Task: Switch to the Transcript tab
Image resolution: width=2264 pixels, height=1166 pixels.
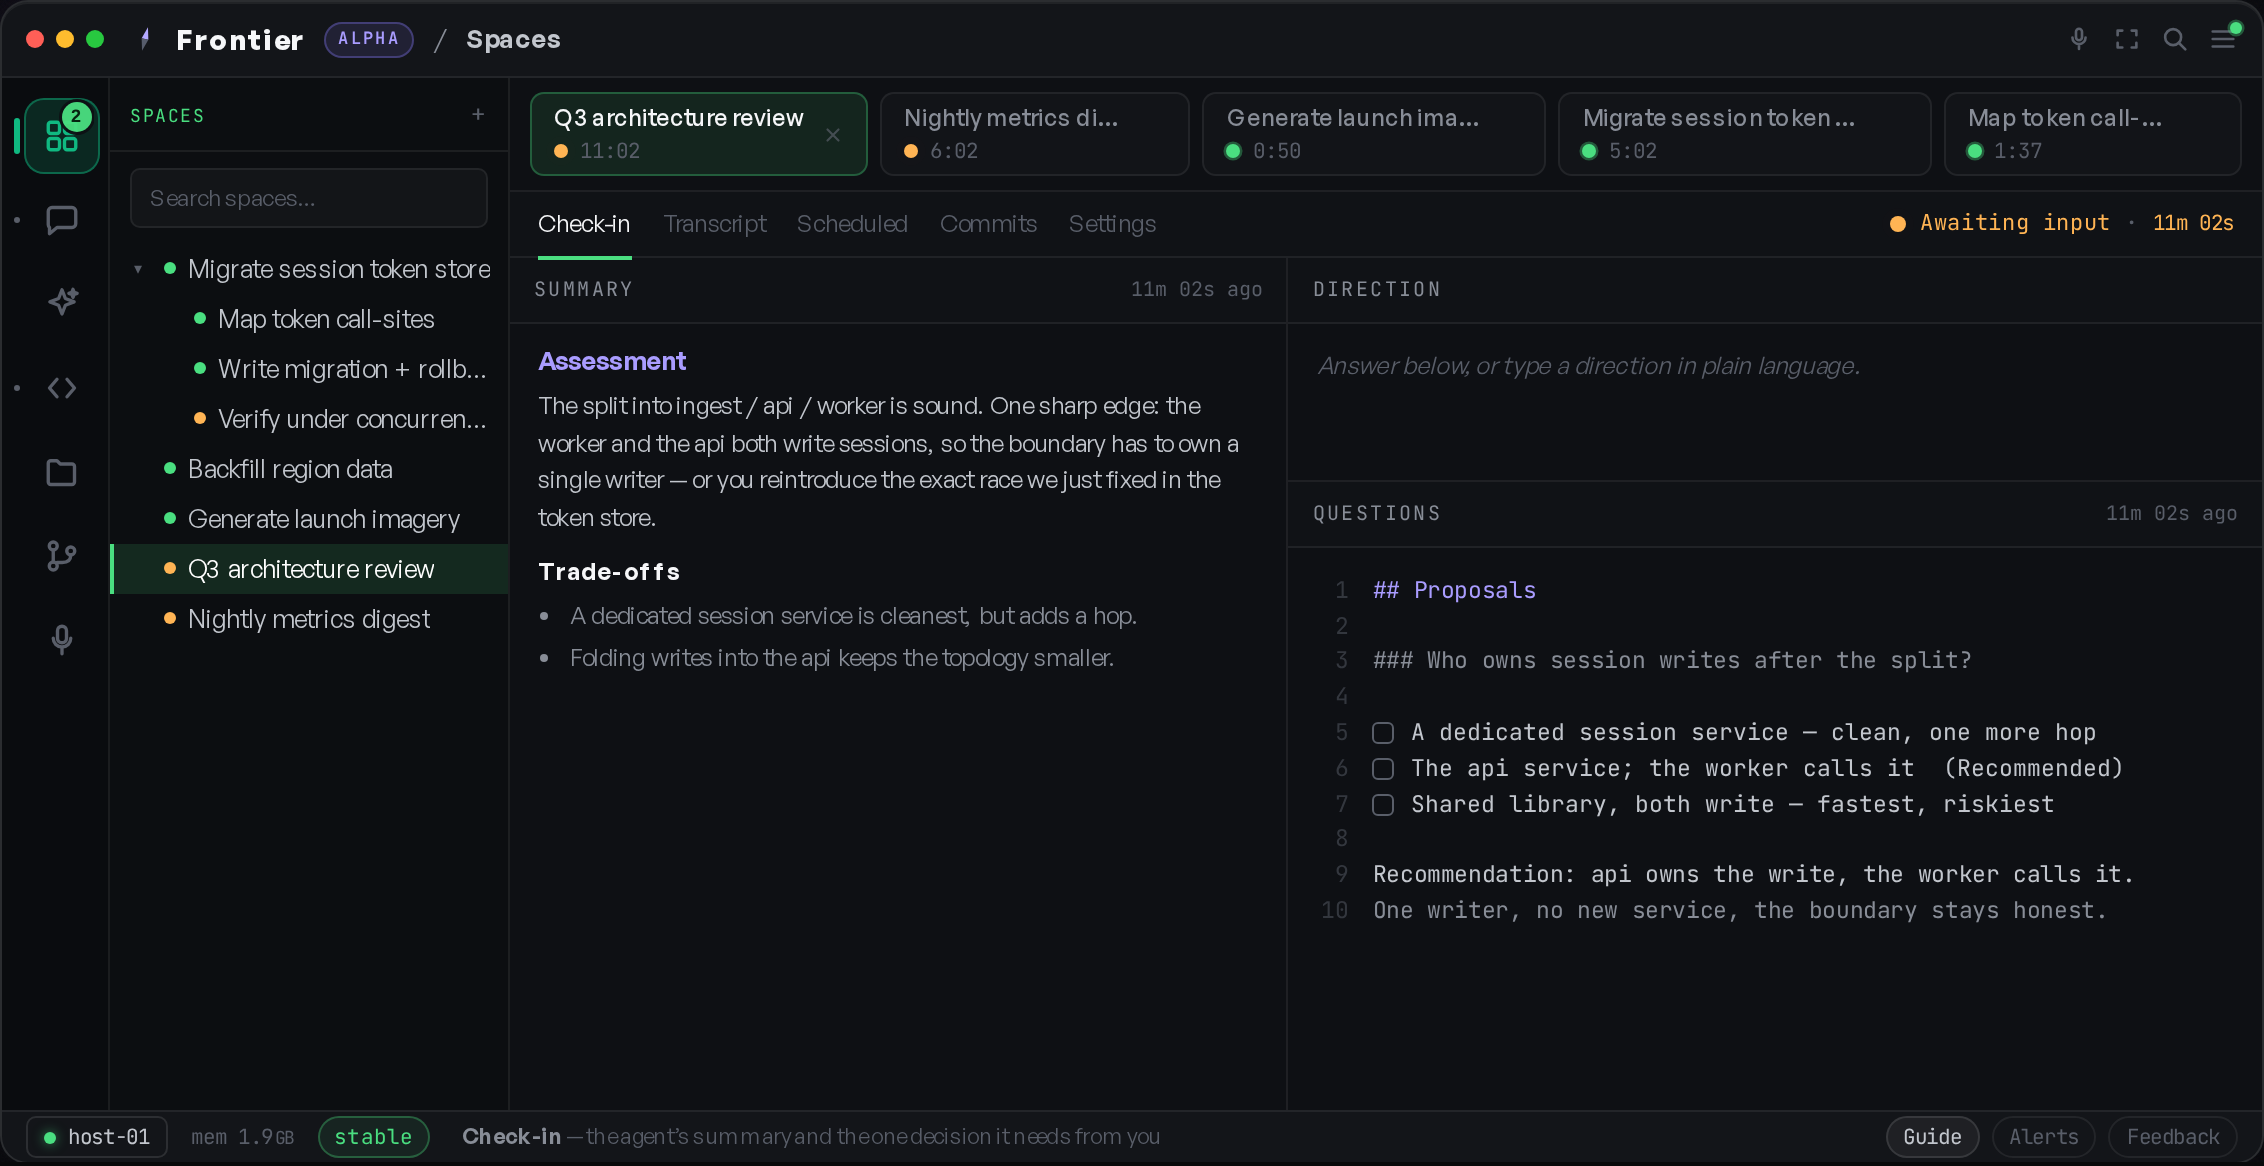Action: (x=715, y=224)
